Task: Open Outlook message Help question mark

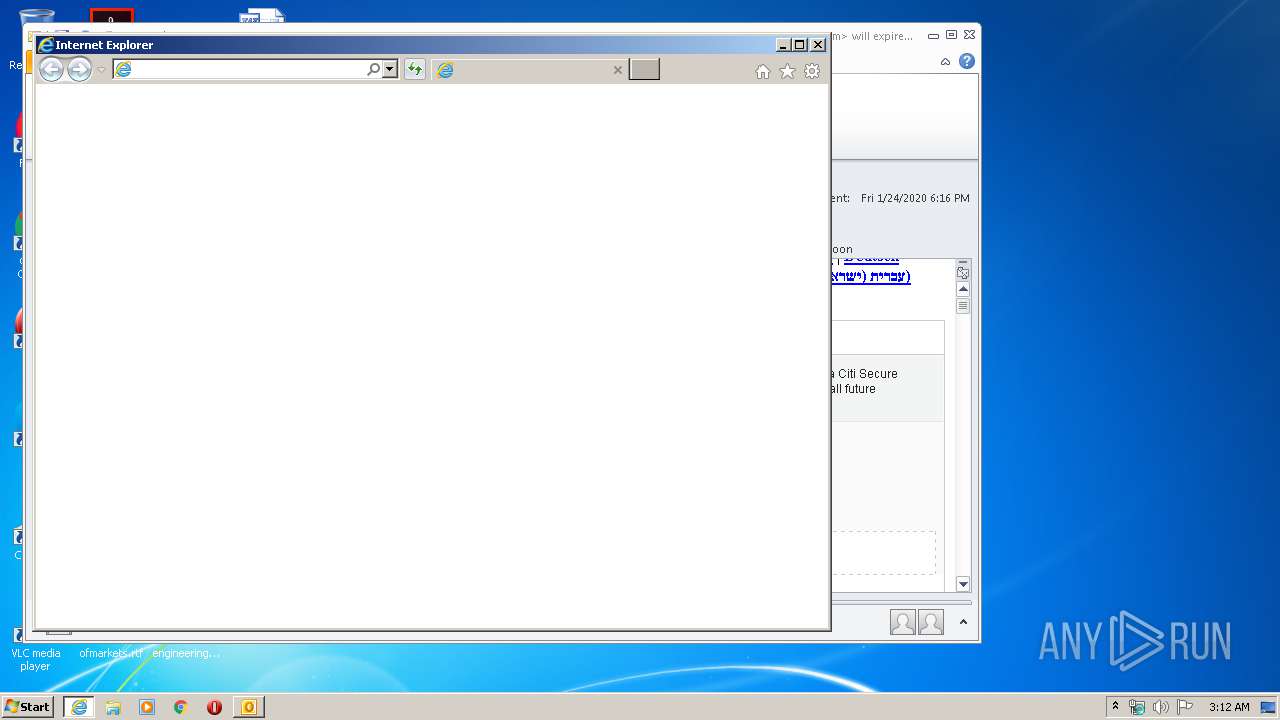Action: pos(966,61)
